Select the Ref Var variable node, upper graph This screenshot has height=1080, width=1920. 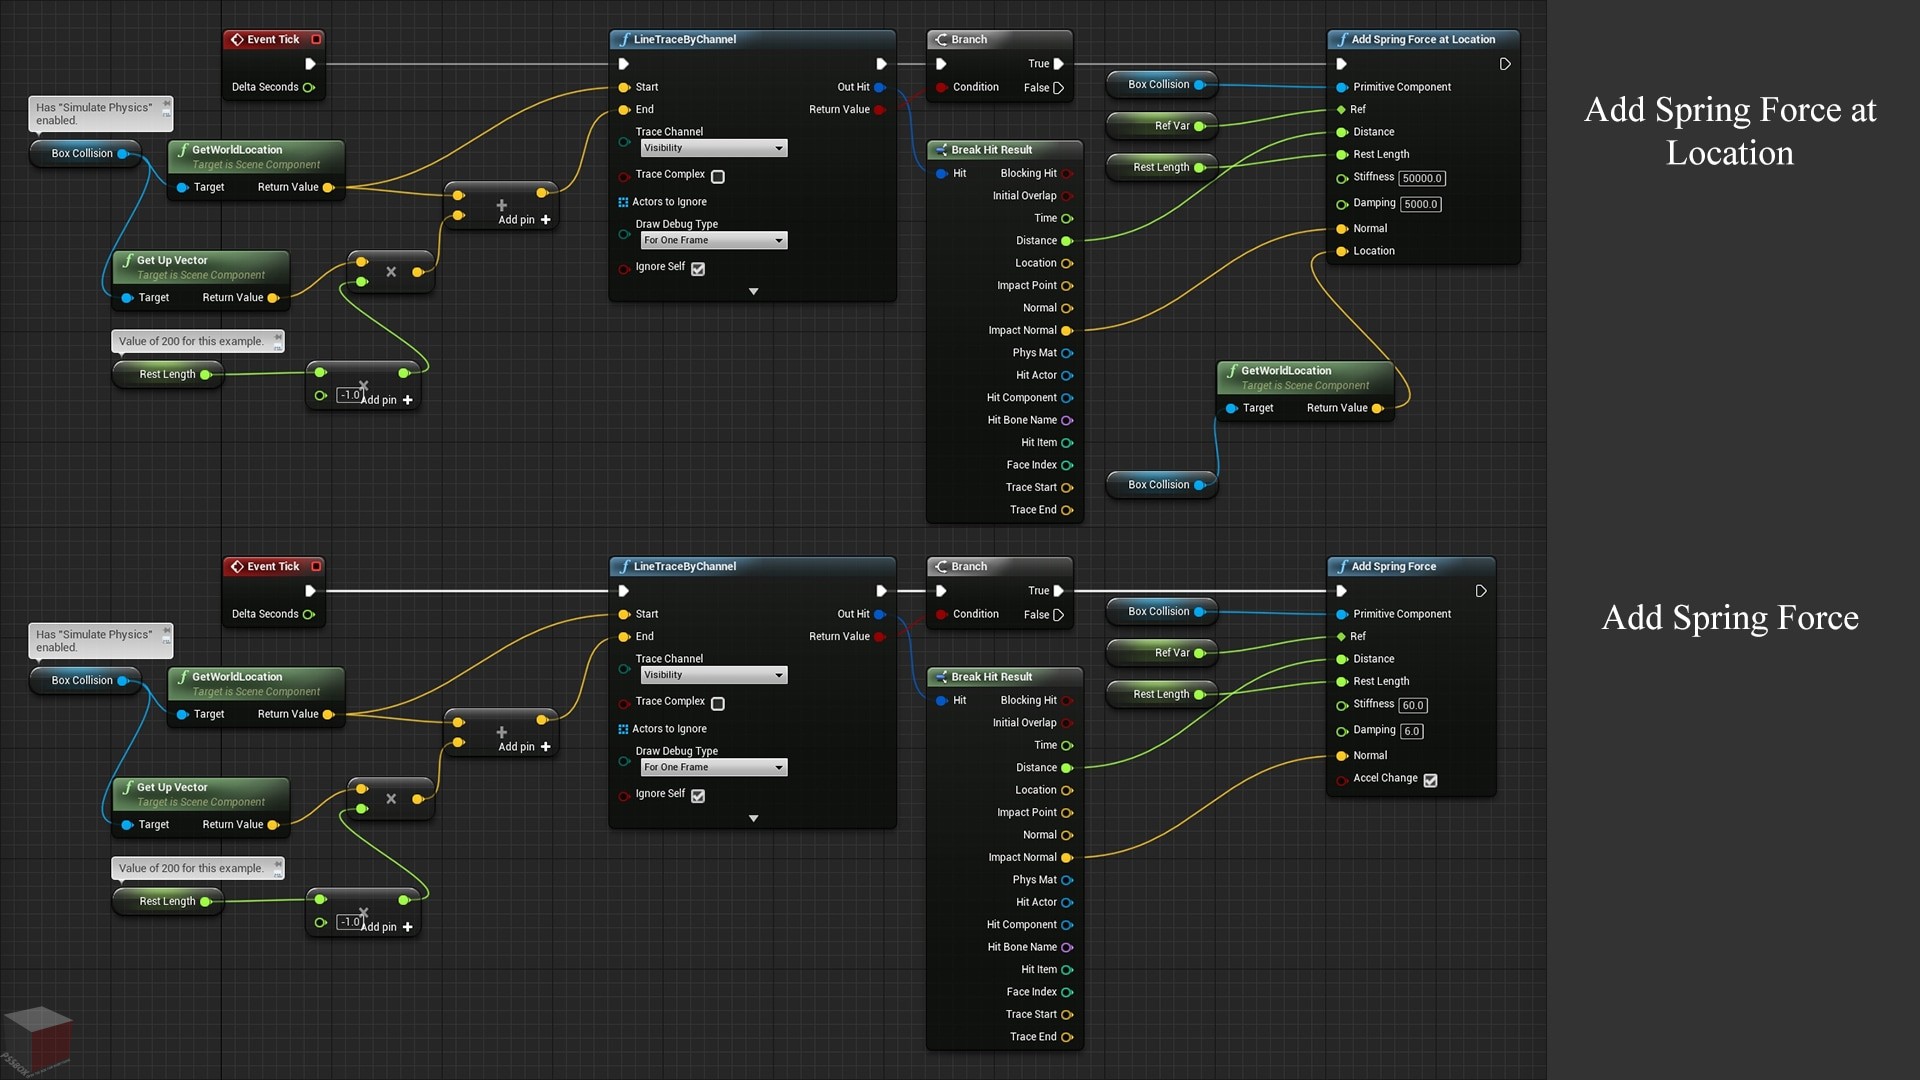click(1162, 126)
